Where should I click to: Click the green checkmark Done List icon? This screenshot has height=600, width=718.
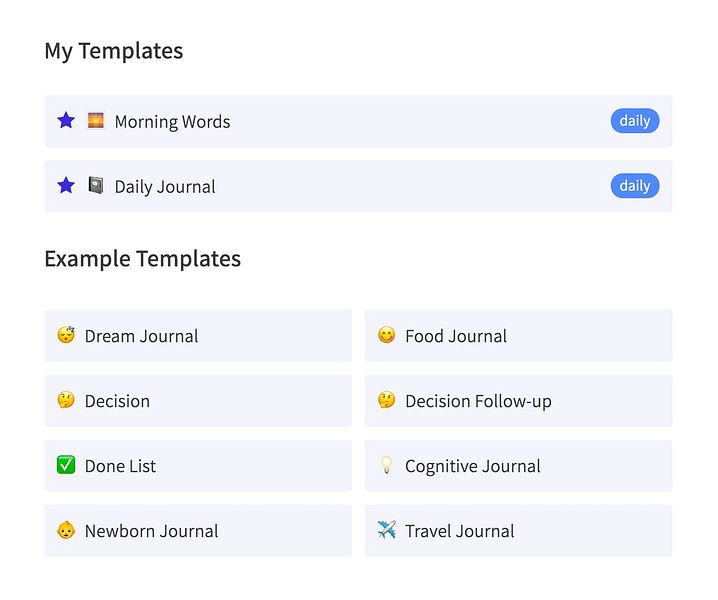(66, 466)
